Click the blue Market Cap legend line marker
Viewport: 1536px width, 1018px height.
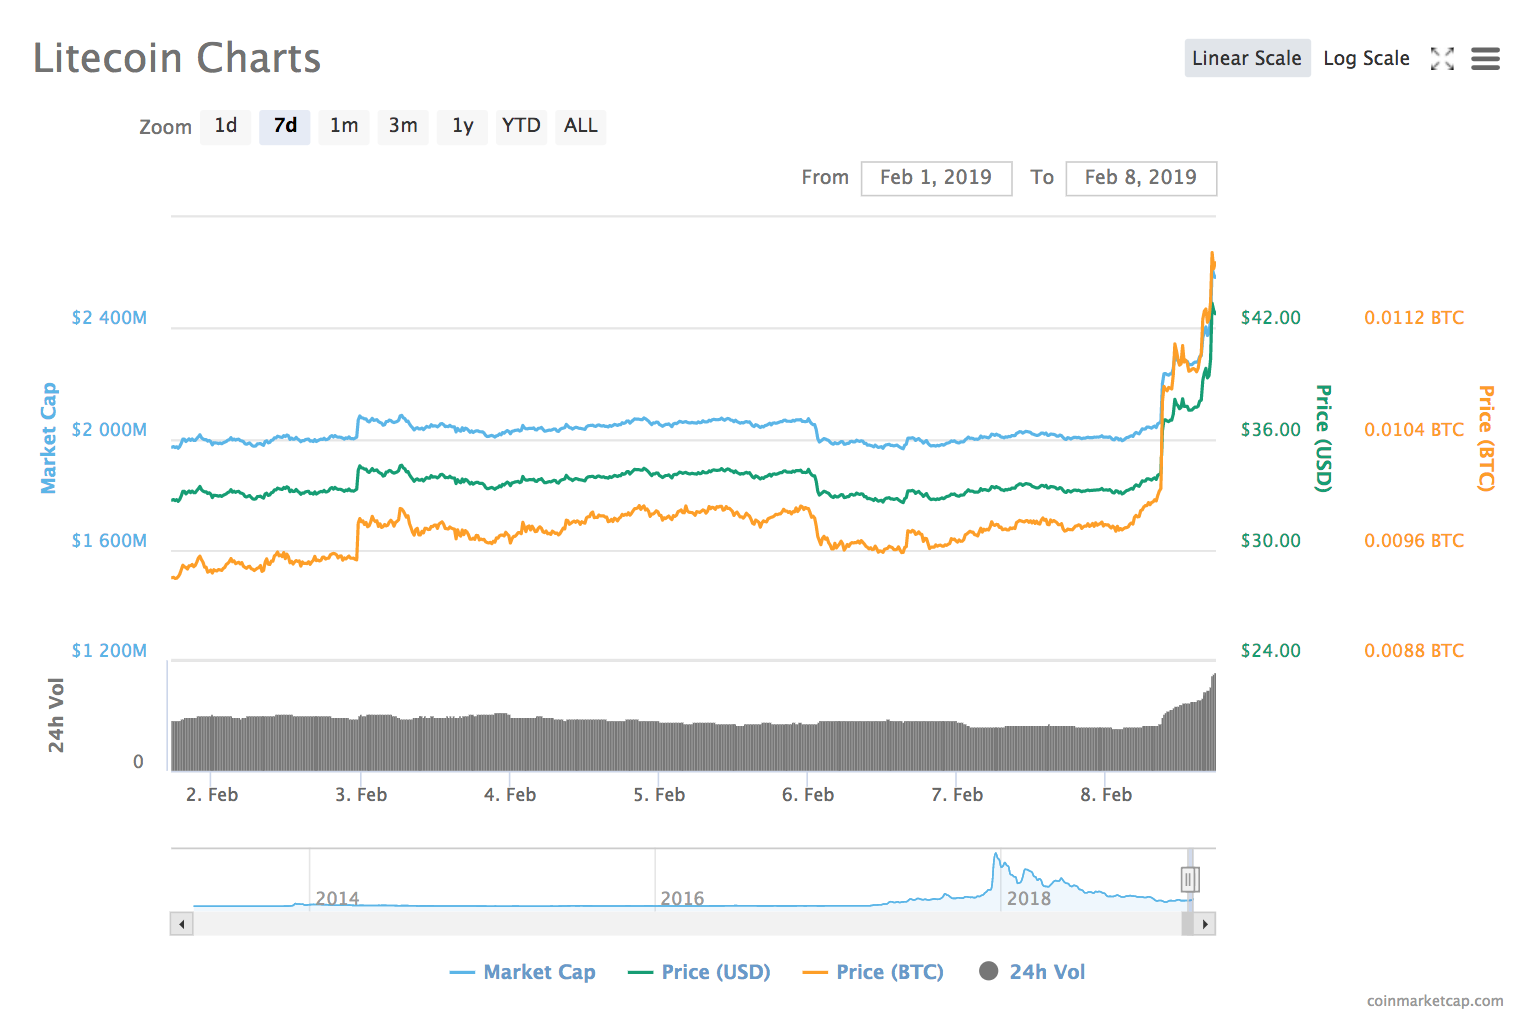[462, 971]
